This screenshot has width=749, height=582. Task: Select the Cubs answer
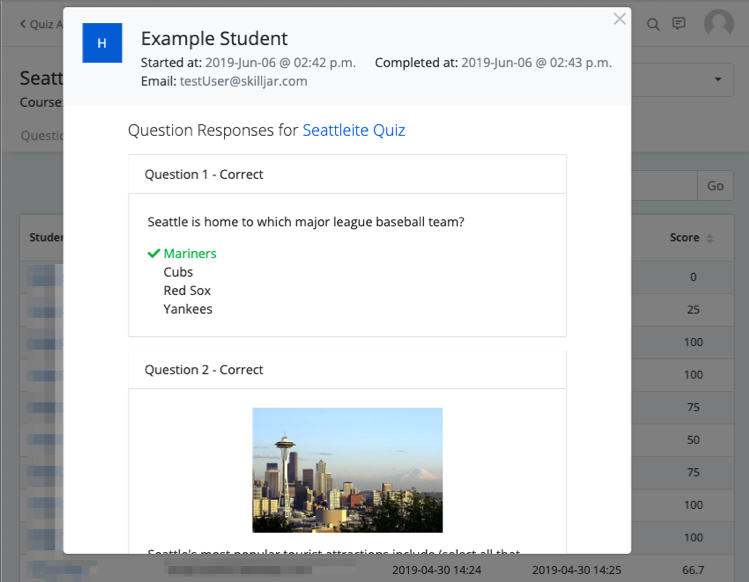pyautogui.click(x=178, y=272)
